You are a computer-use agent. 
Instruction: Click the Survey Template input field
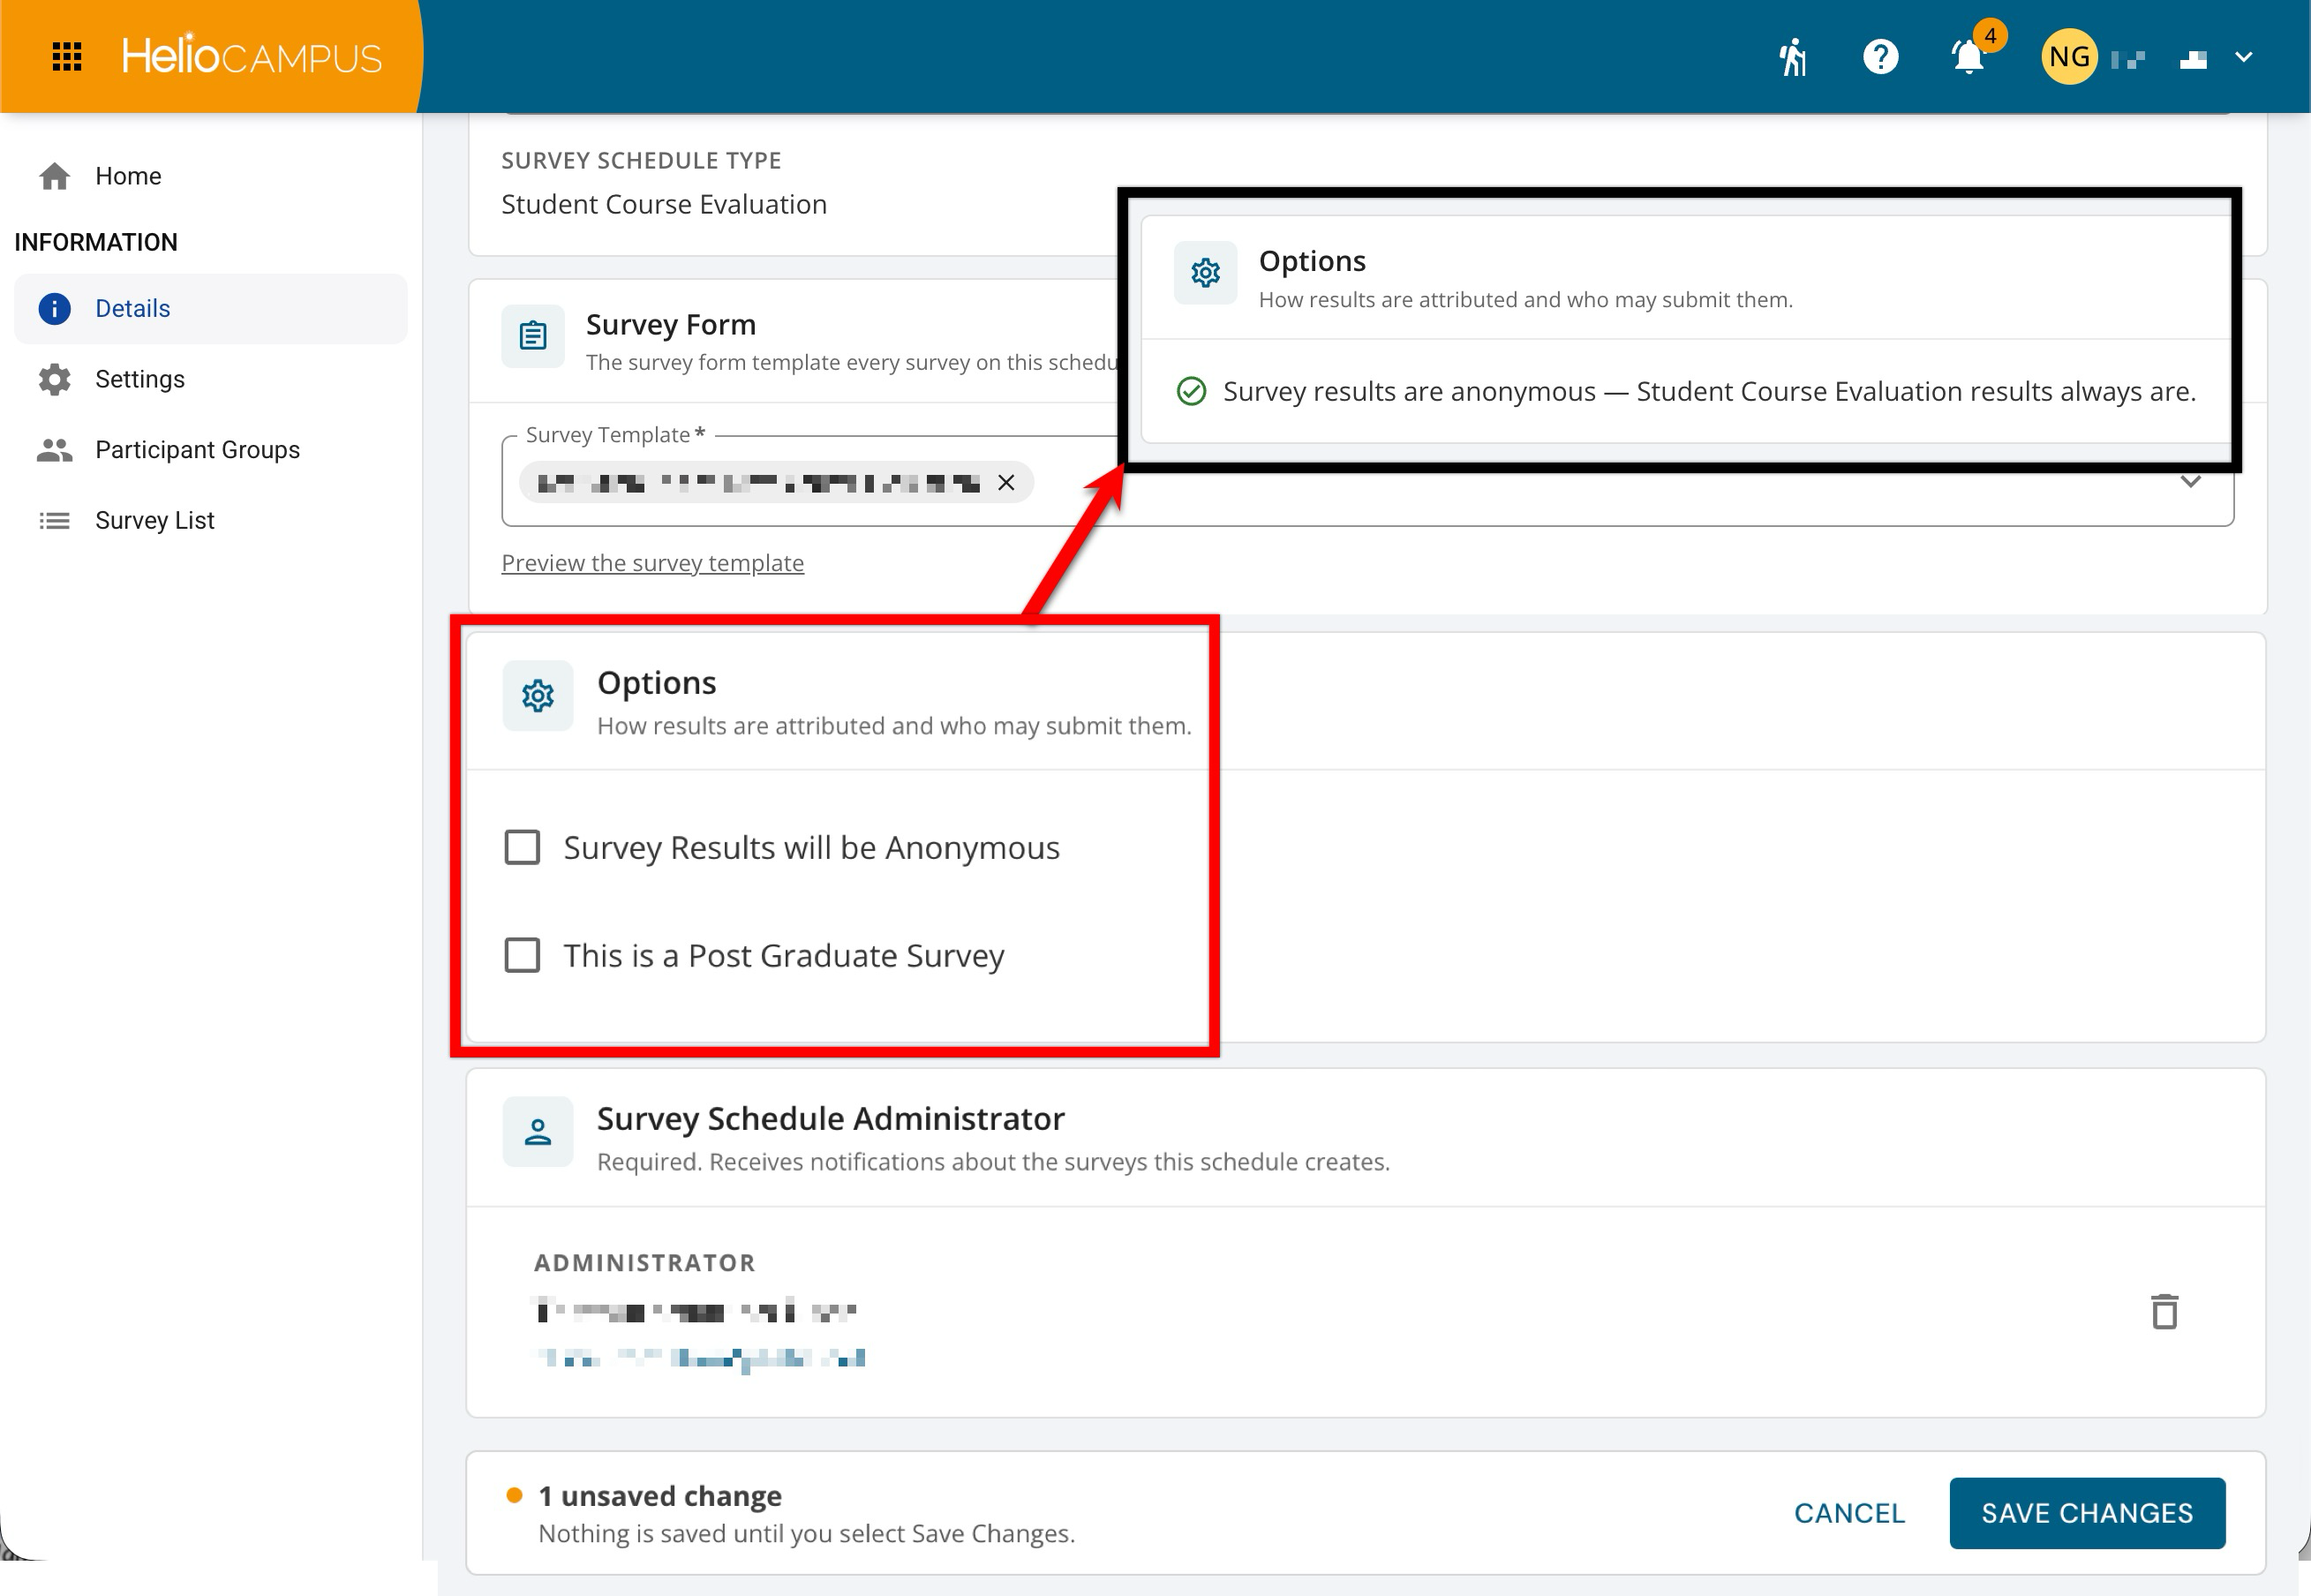[1367, 482]
